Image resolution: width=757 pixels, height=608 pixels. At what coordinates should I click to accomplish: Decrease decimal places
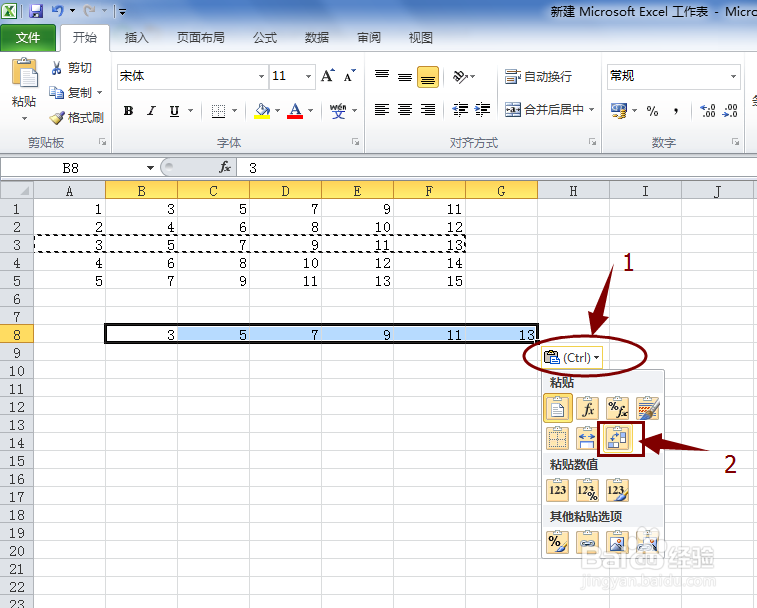coord(730,111)
